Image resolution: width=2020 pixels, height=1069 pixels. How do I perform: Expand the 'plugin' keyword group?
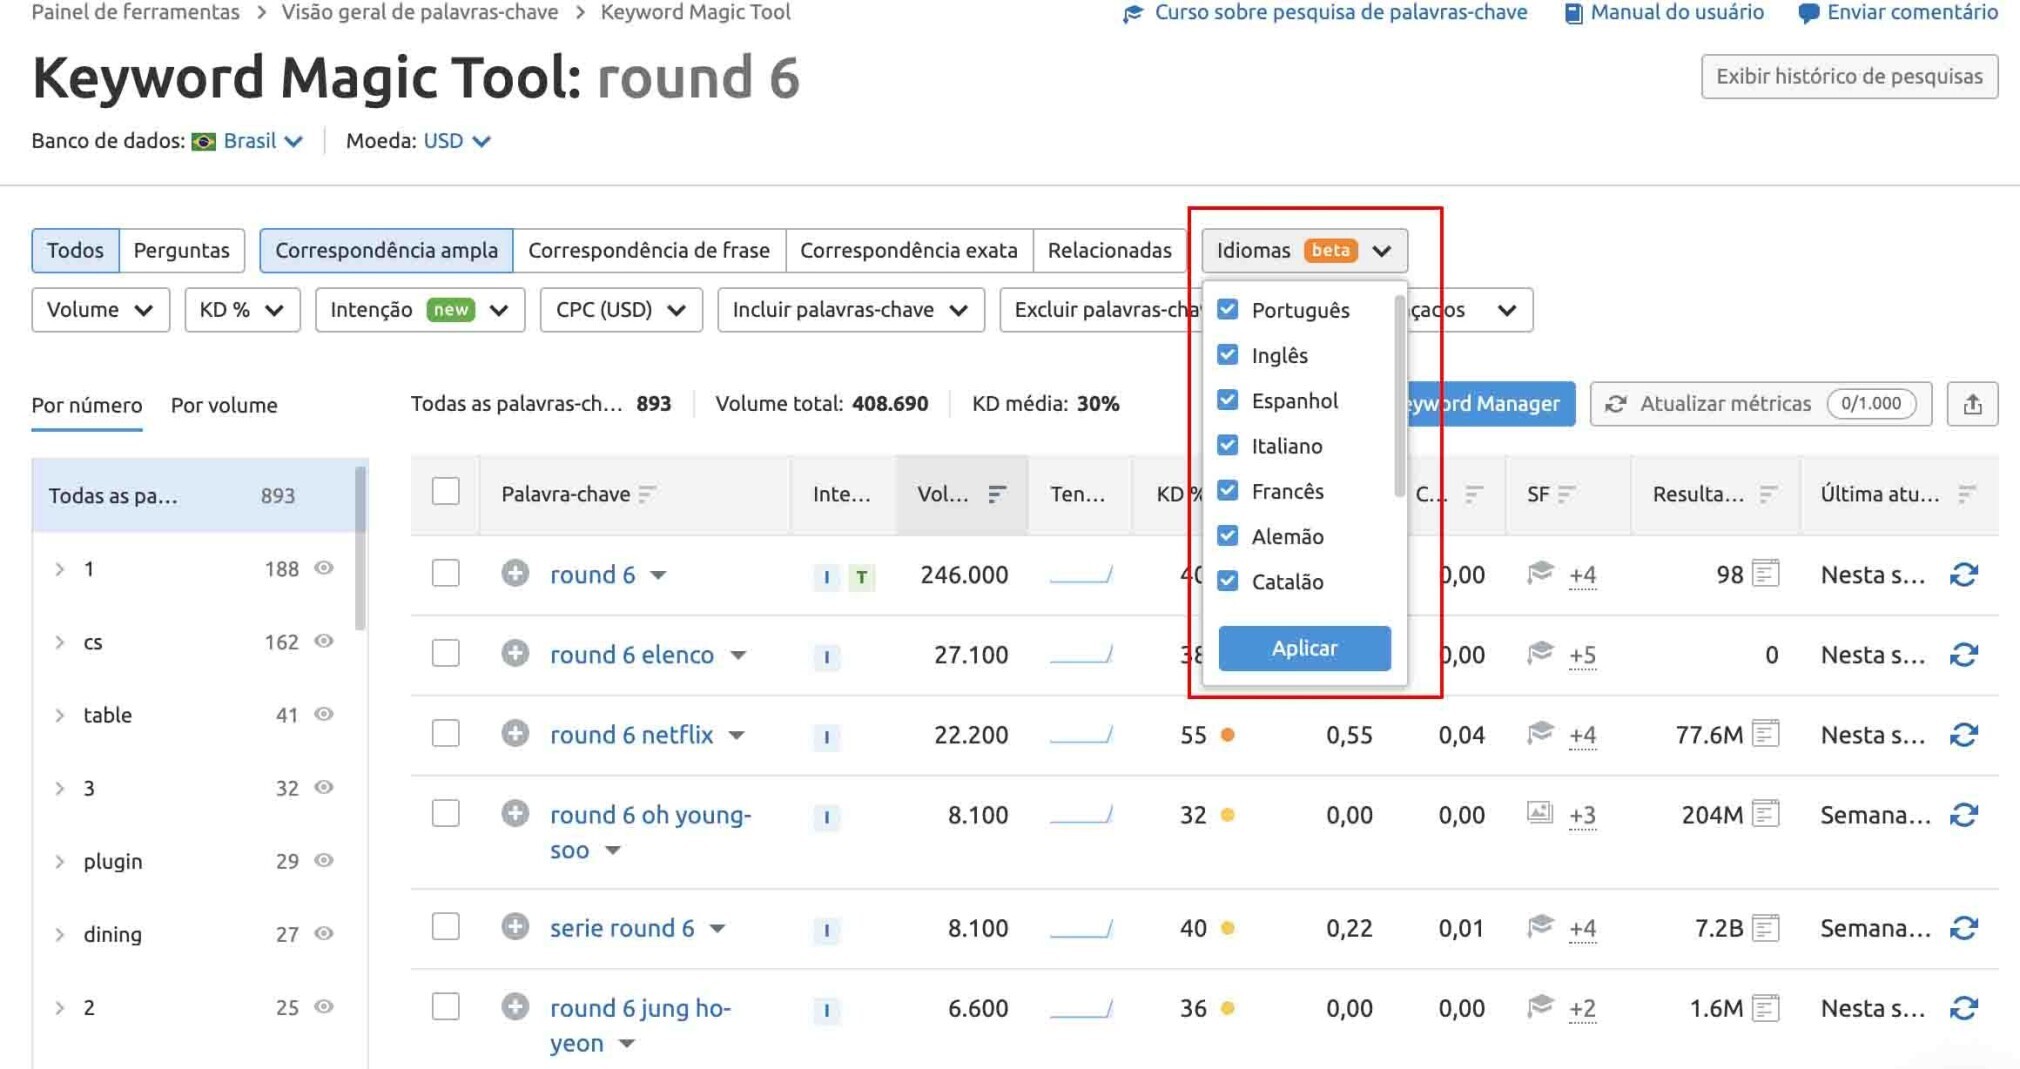pyautogui.click(x=60, y=861)
